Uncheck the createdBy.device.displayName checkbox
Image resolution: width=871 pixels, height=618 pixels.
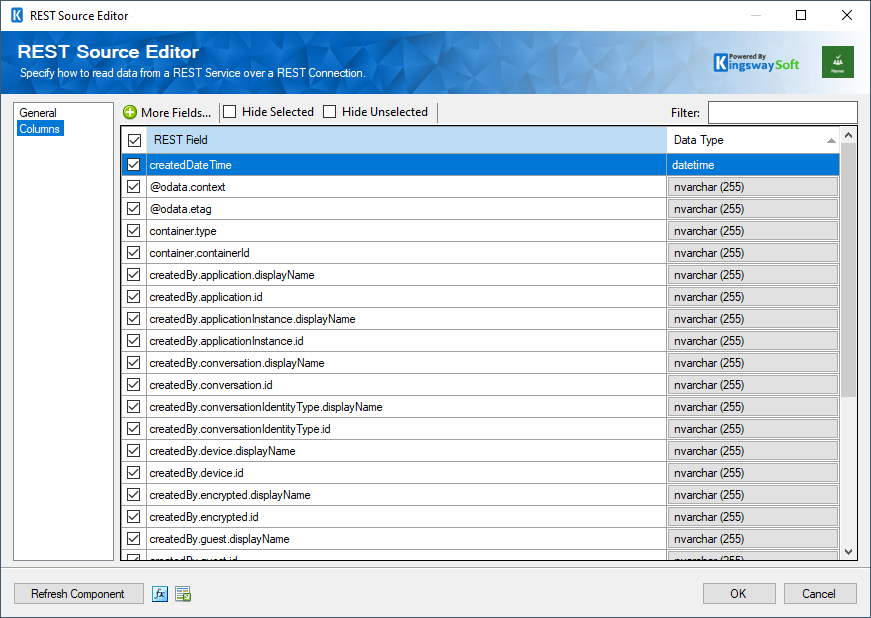133,451
